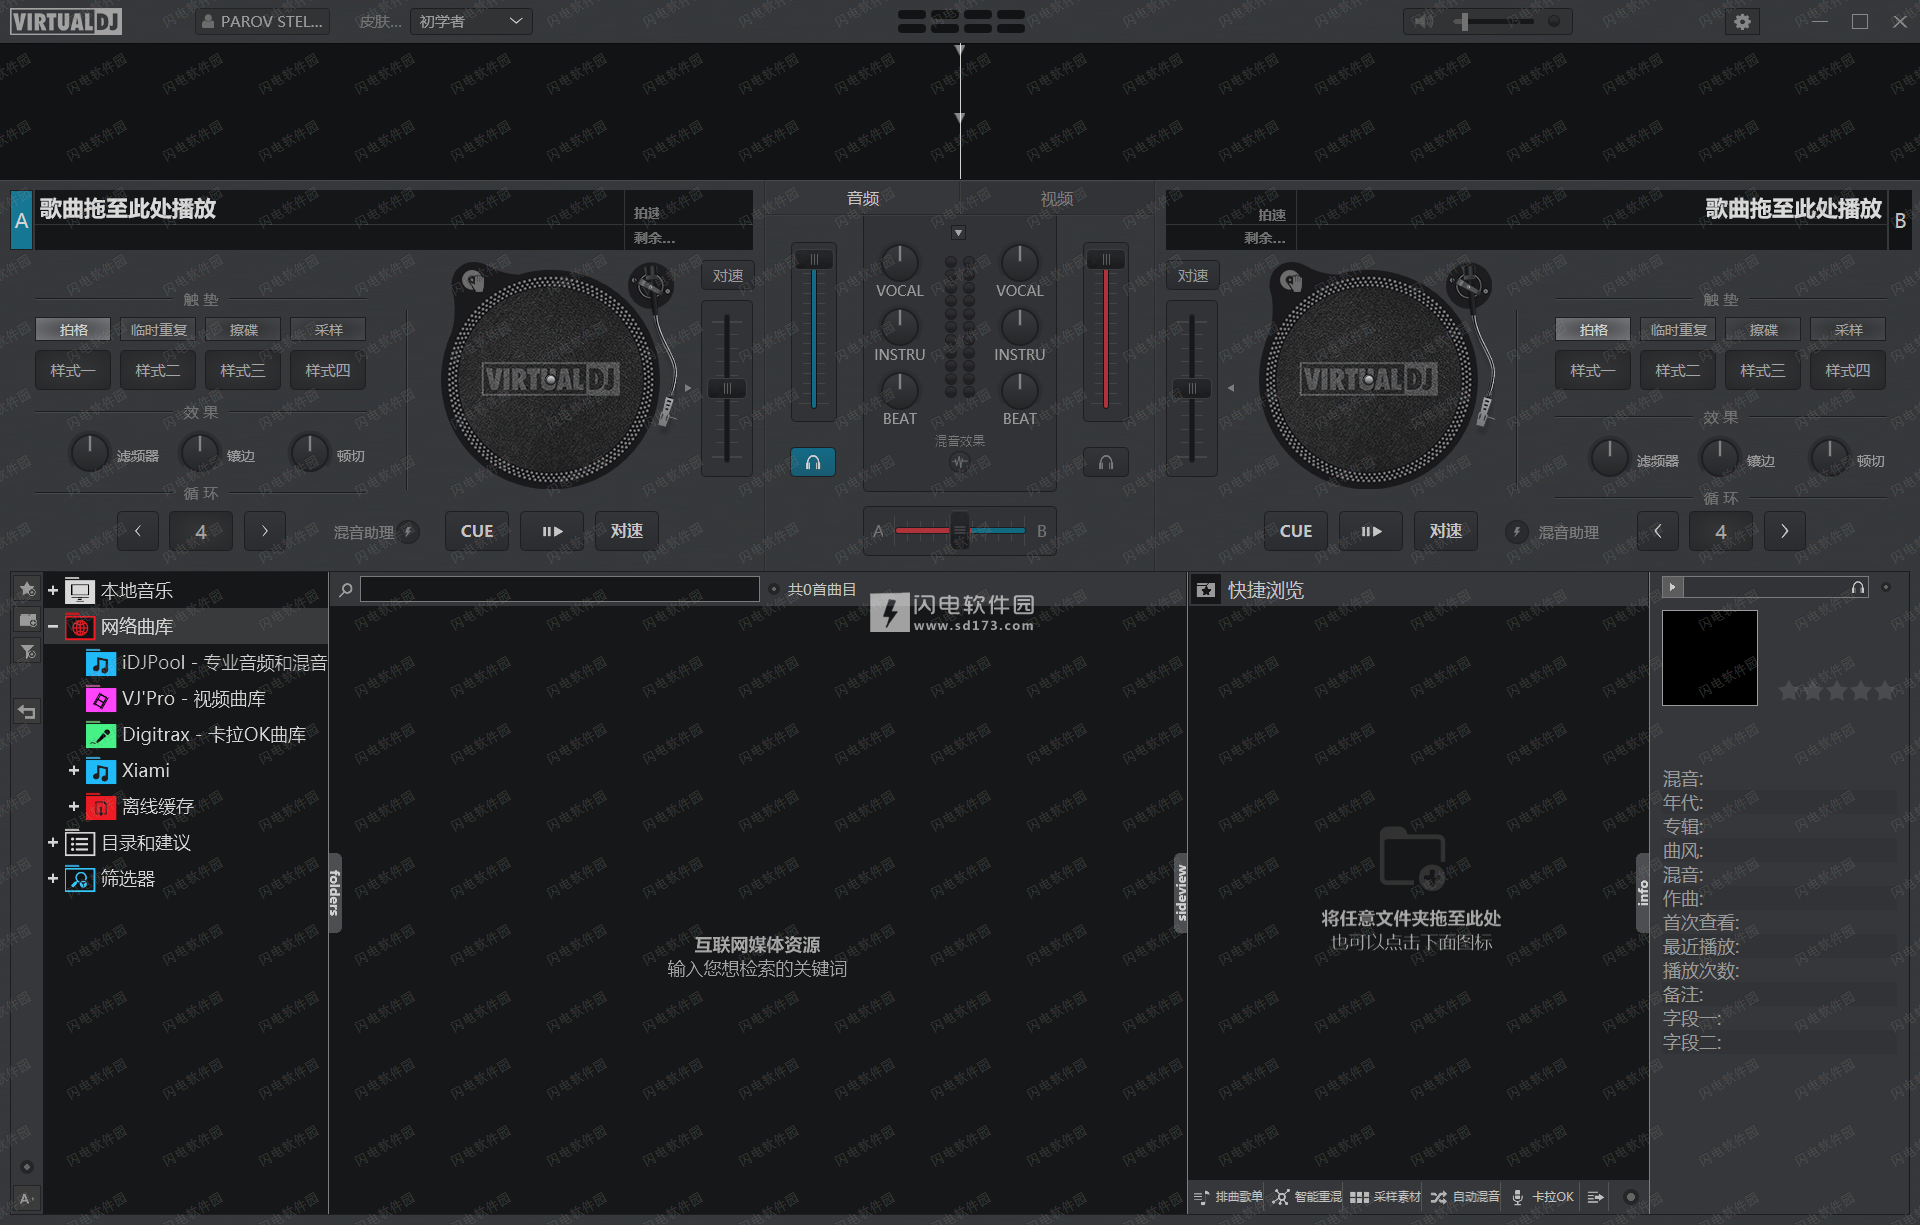Select deck A 拍格 pad mode
Viewport: 1920px width, 1225px height.
[73, 329]
